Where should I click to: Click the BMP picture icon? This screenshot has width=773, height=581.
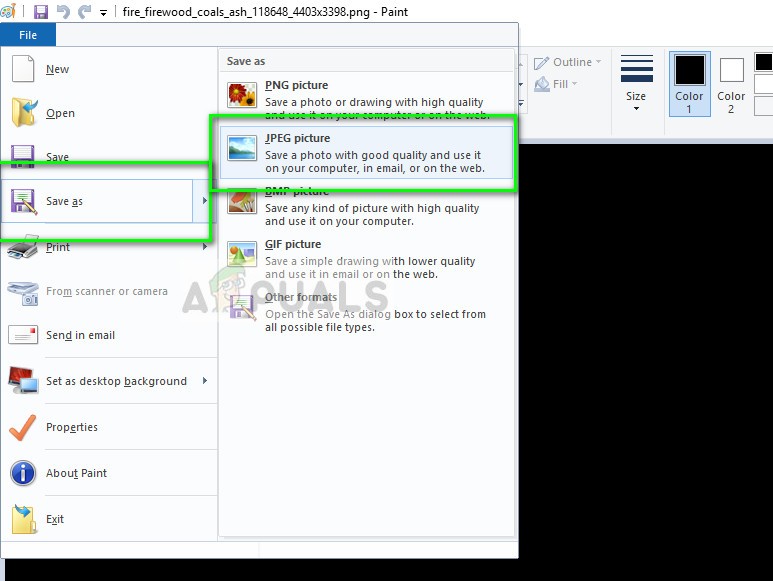click(x=242, y=202)
